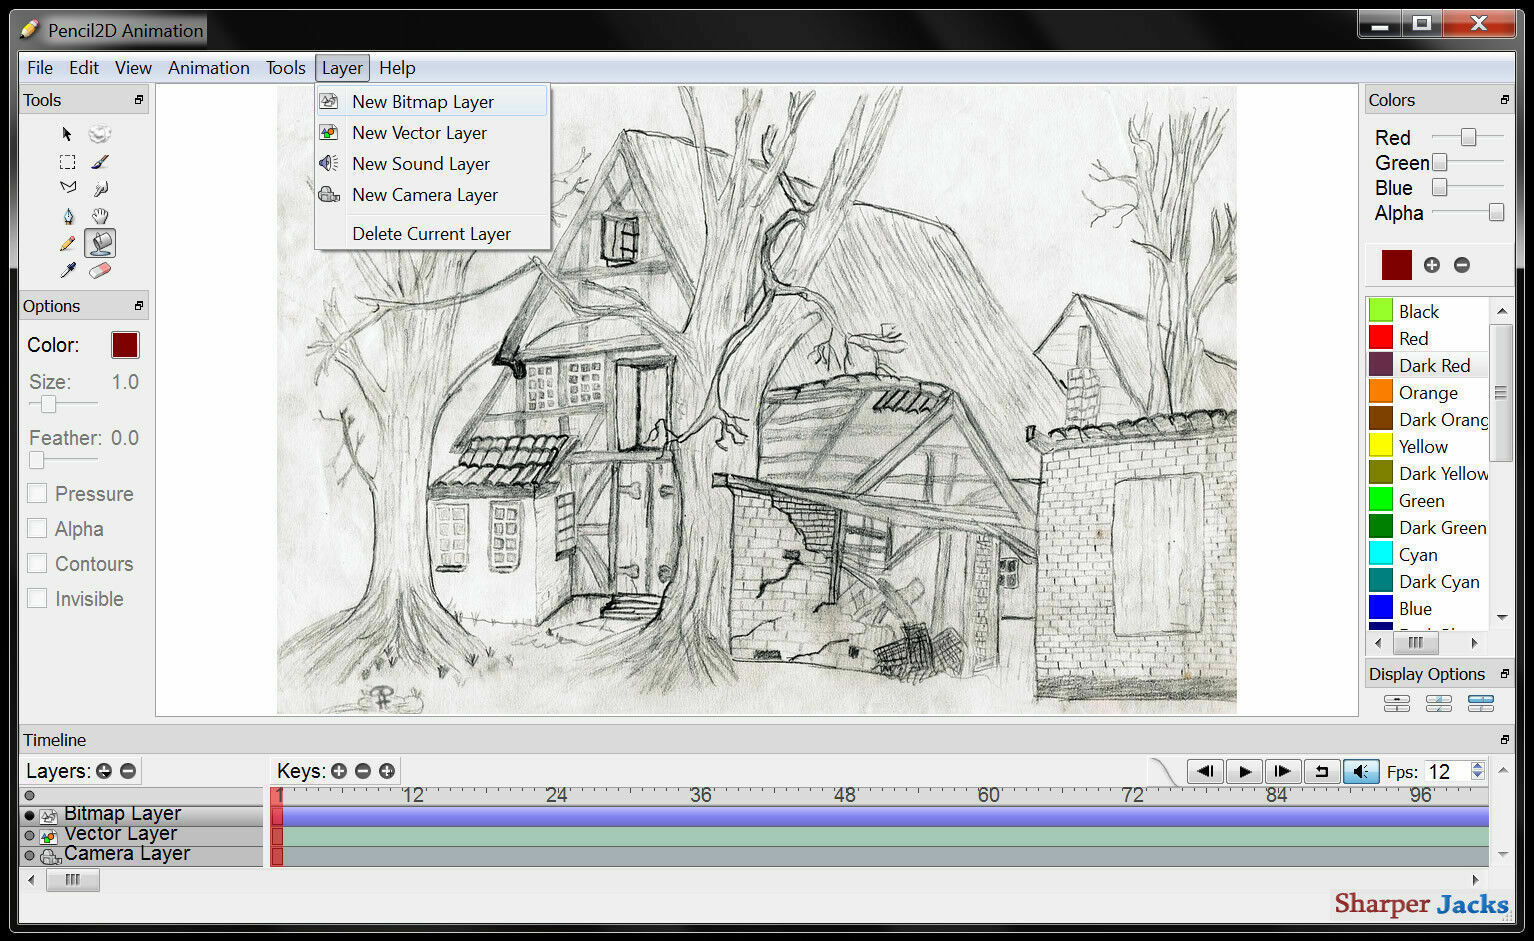Image resolution: width=1534 pixels, height=941 pixels.
Task: Play the animation
Action: point(1244,771)
